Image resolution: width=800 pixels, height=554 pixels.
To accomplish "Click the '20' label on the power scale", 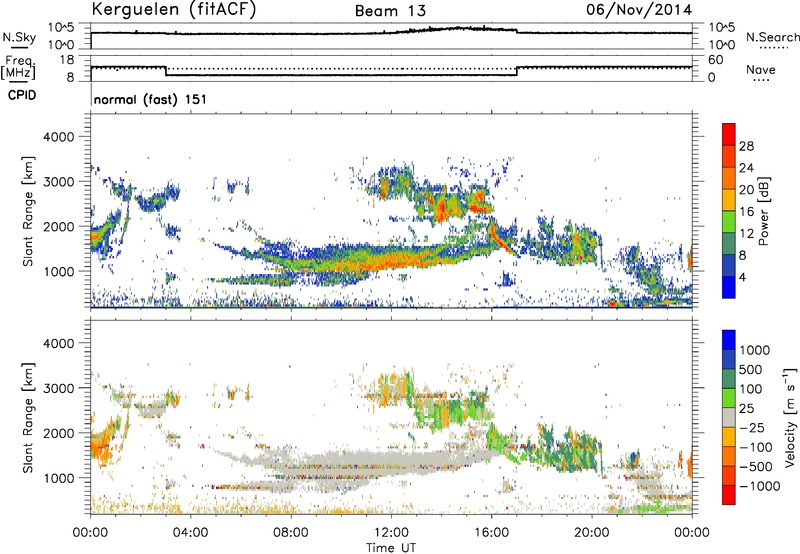I will [746, 190].
